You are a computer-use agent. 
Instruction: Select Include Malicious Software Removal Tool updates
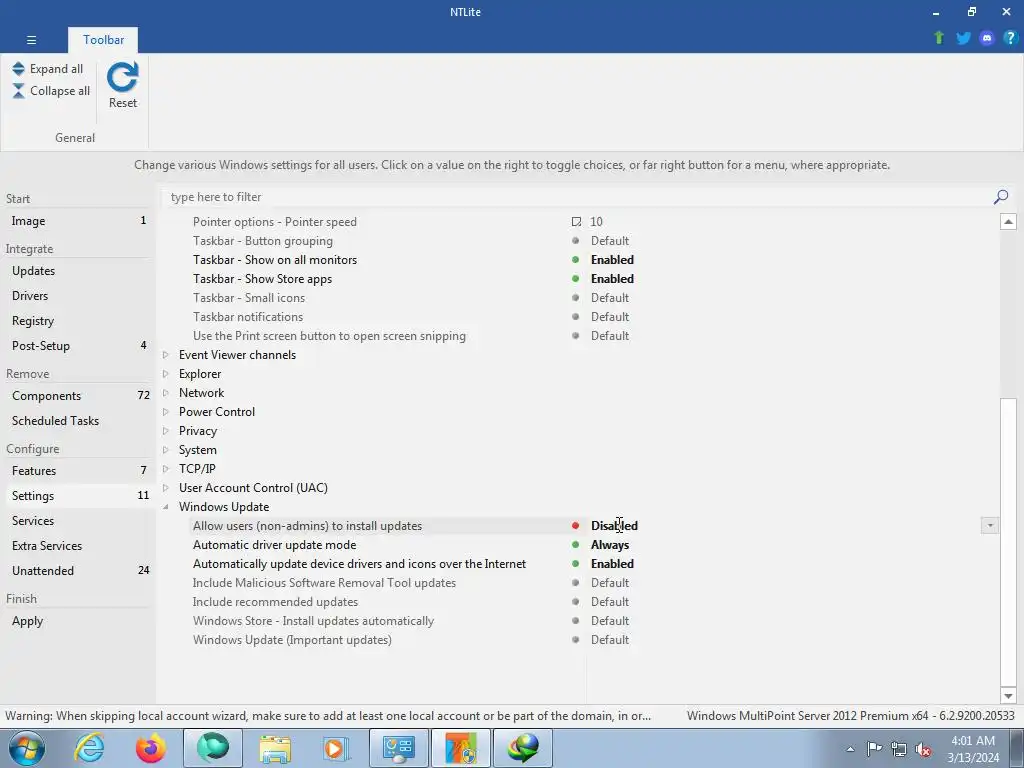324,583
